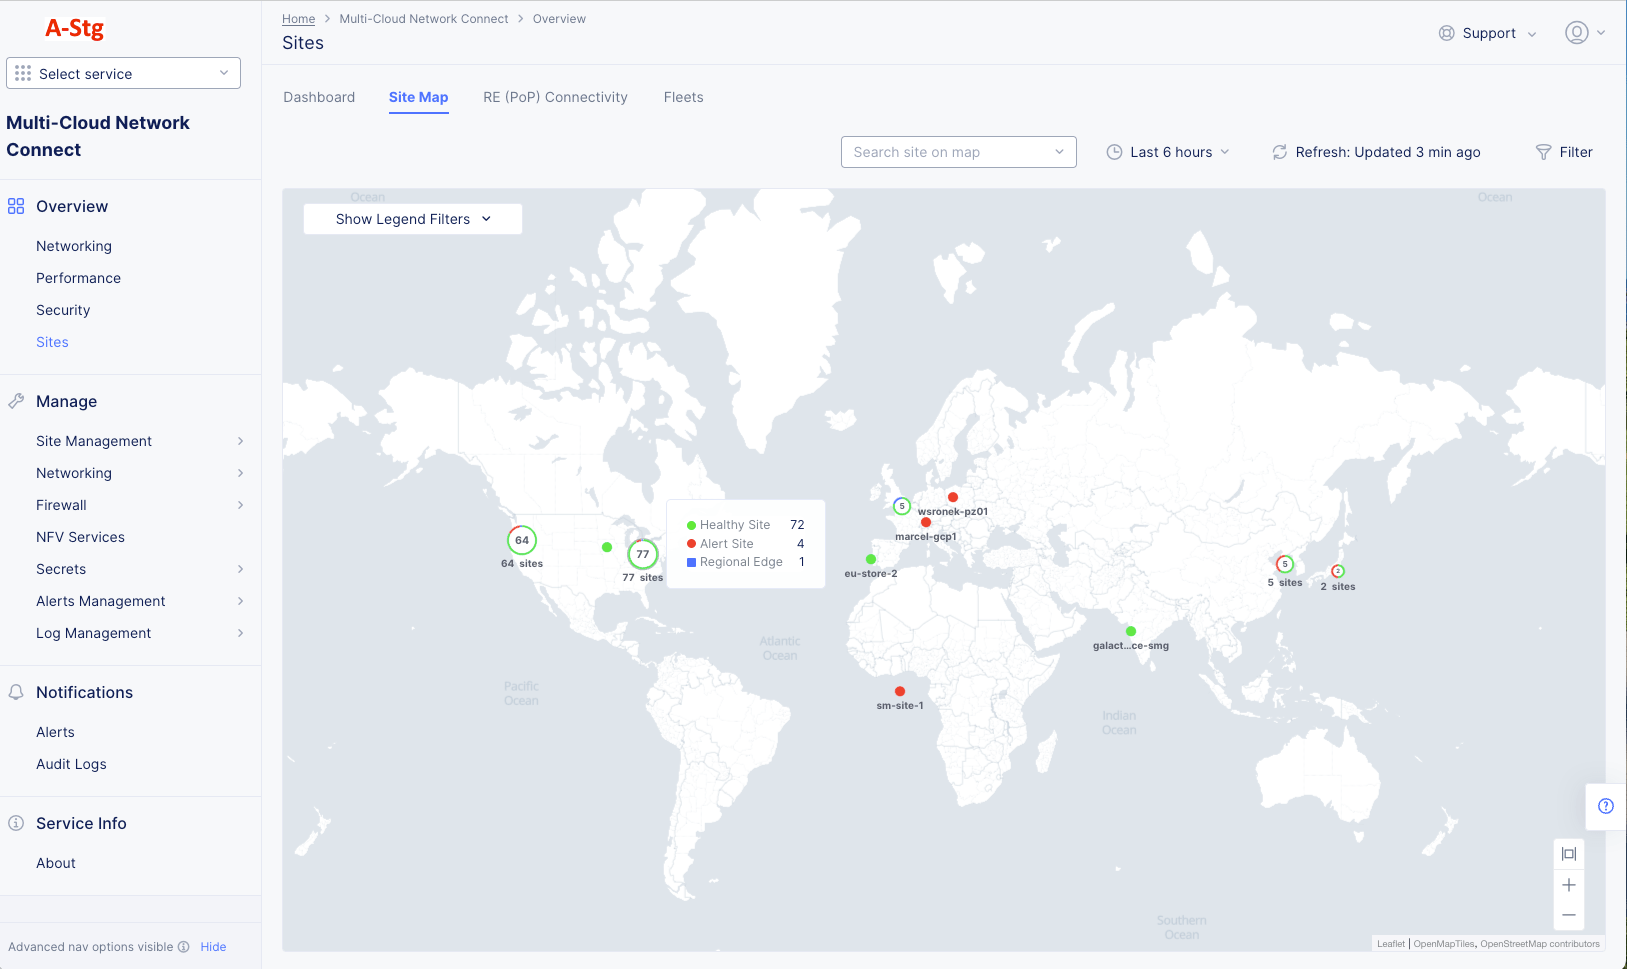
Task: Open the Filter icon on the map toolbar
Action: pyautogui.click(x=1542, y=152)
